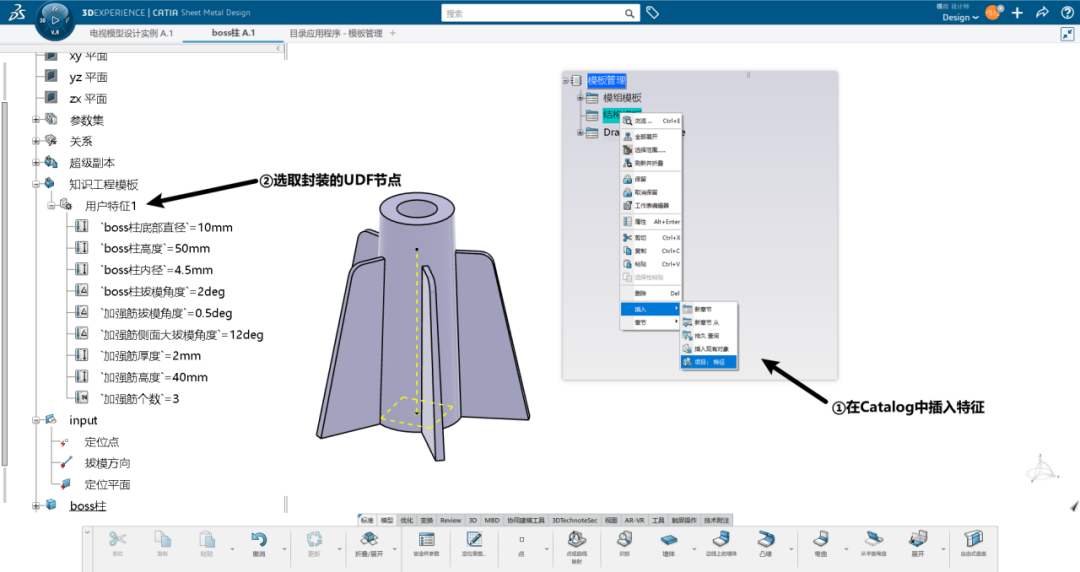Image resolution: width=1080 pixels, height=572 pixels.
Task: Click the plus add icon in header
Action: (x=1017, y=13)
